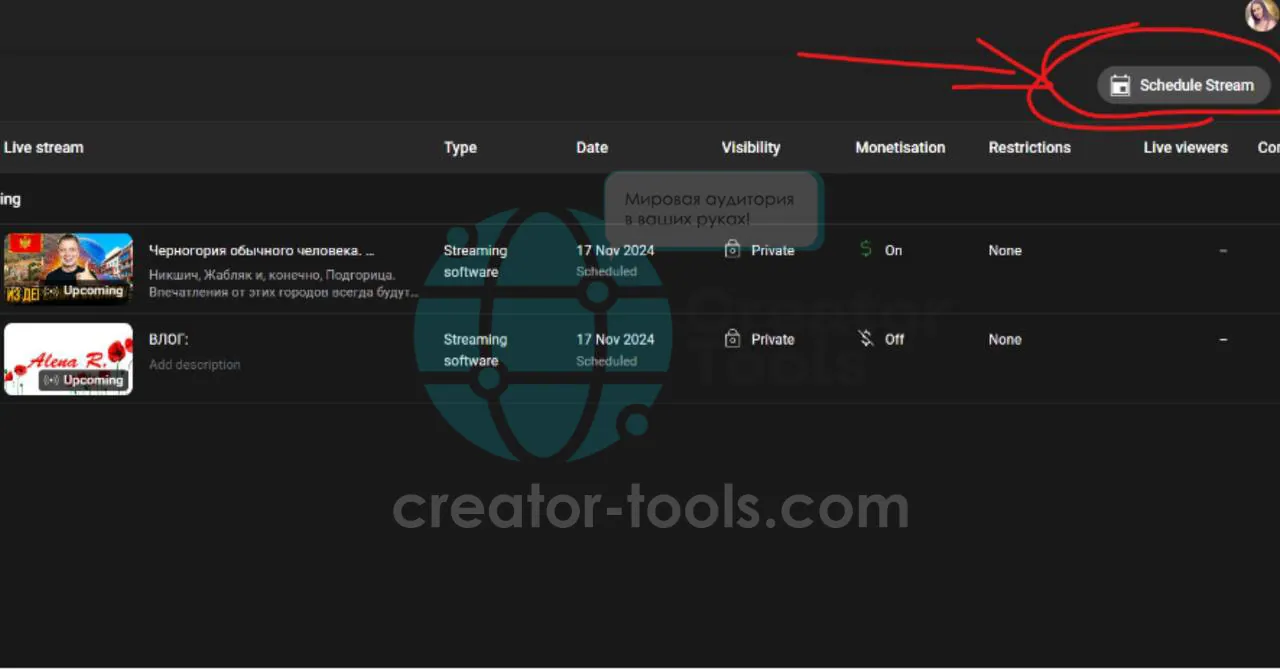Click None restriction in ВЛОГ: row
Image resolution: width=1280 pixels, height=670 pixels.
[x=1005, y=339]
